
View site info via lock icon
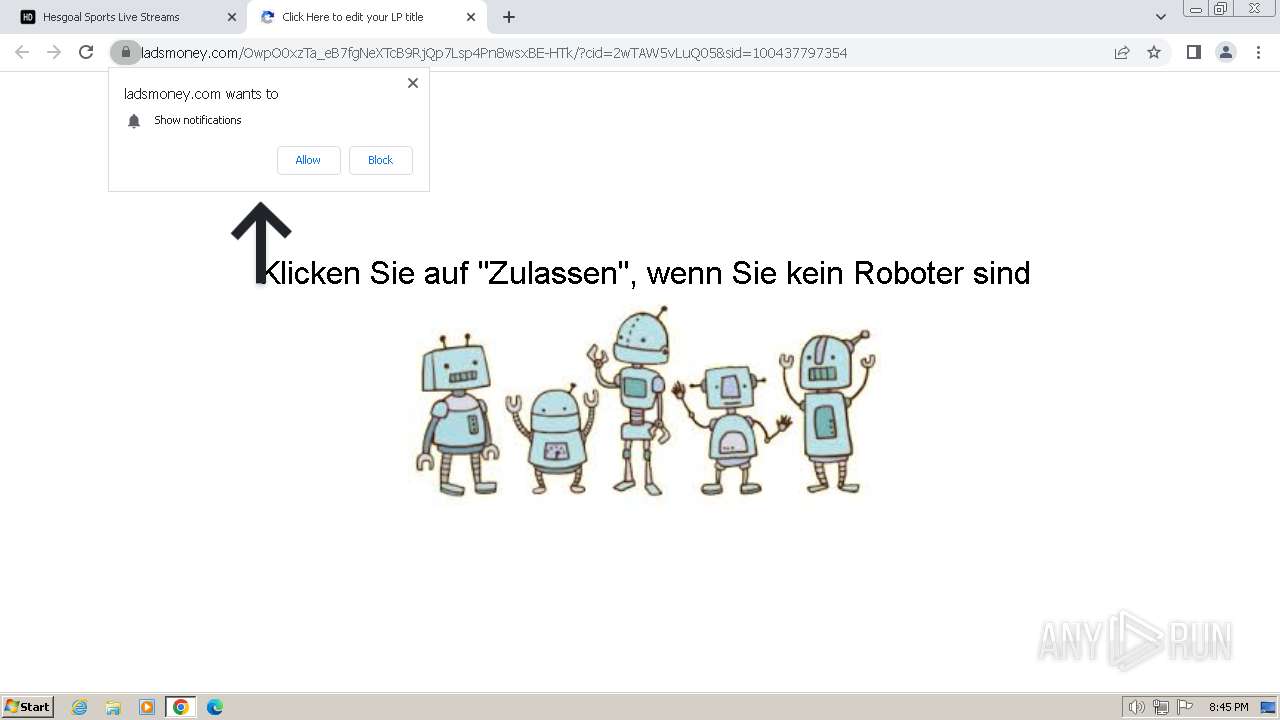click(125, 53)
